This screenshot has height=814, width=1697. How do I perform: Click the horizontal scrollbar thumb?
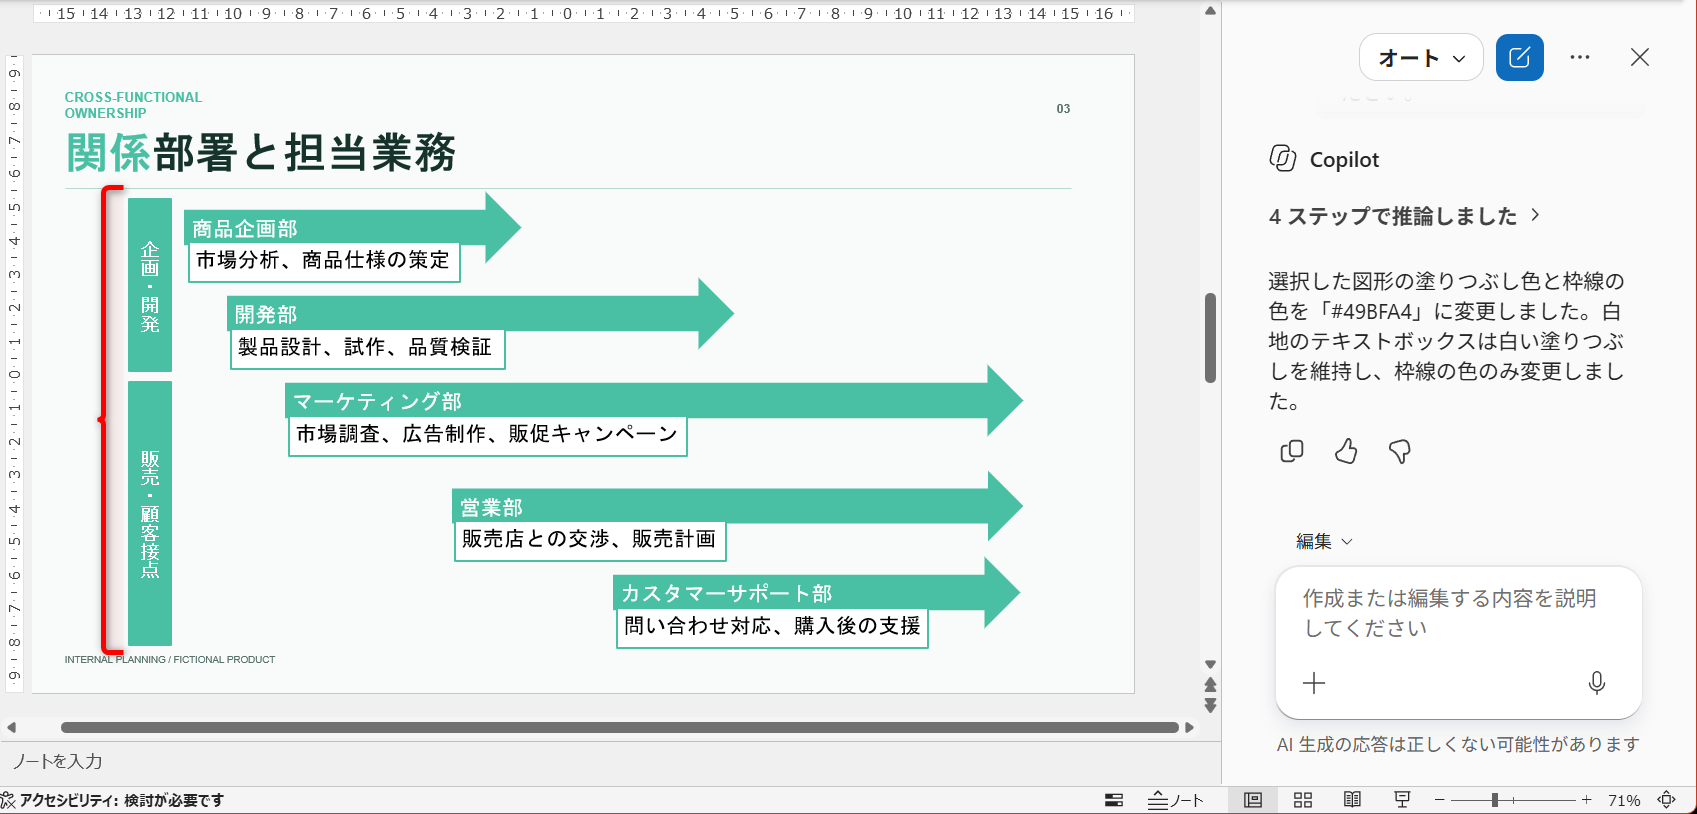619,727
